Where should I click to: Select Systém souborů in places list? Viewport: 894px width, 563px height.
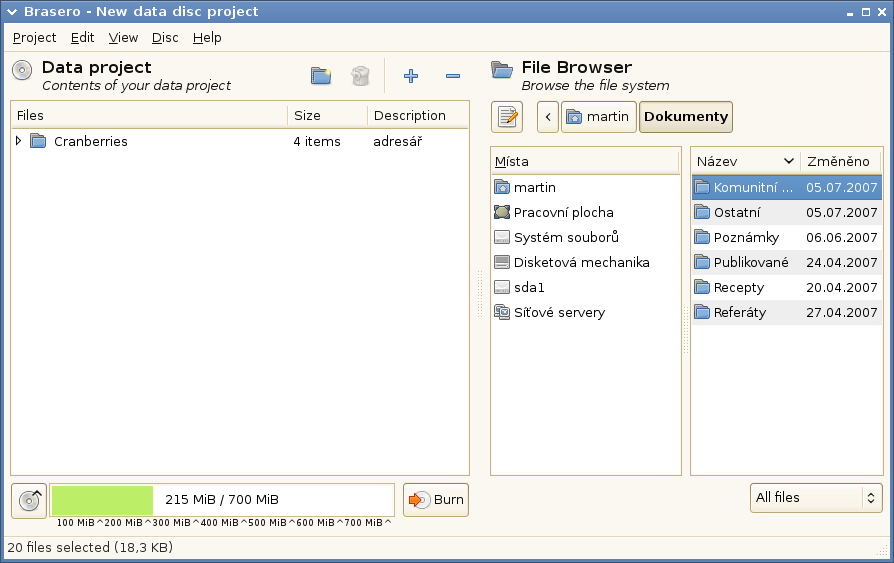[x=586, y=237]
